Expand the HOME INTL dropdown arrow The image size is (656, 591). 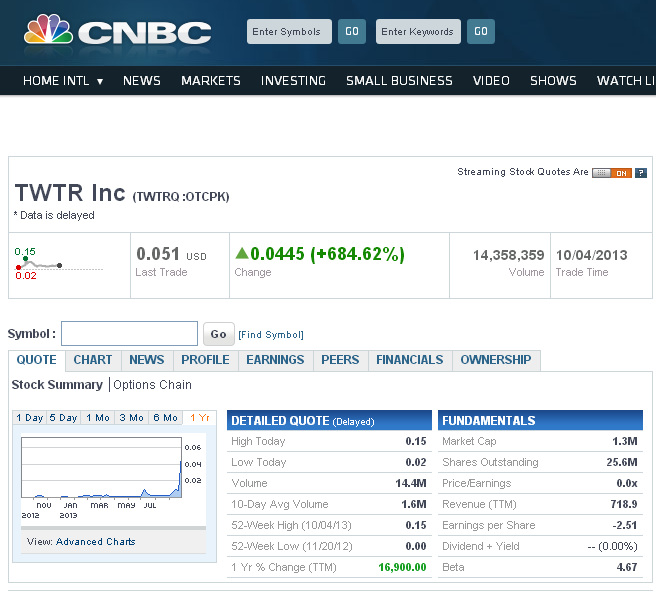(100, 81)
